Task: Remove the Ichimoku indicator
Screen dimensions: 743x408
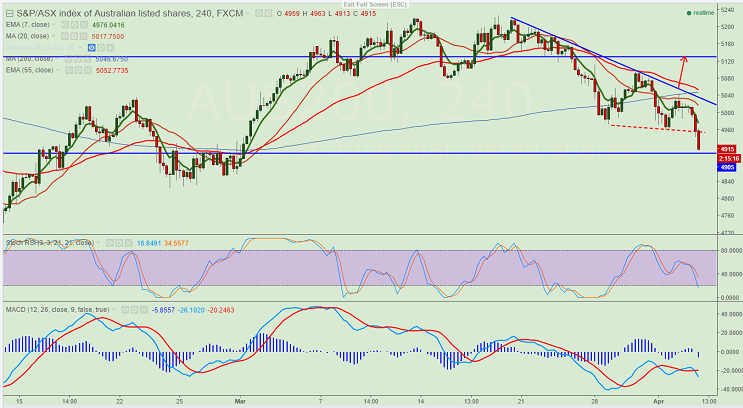Action: 110,47
